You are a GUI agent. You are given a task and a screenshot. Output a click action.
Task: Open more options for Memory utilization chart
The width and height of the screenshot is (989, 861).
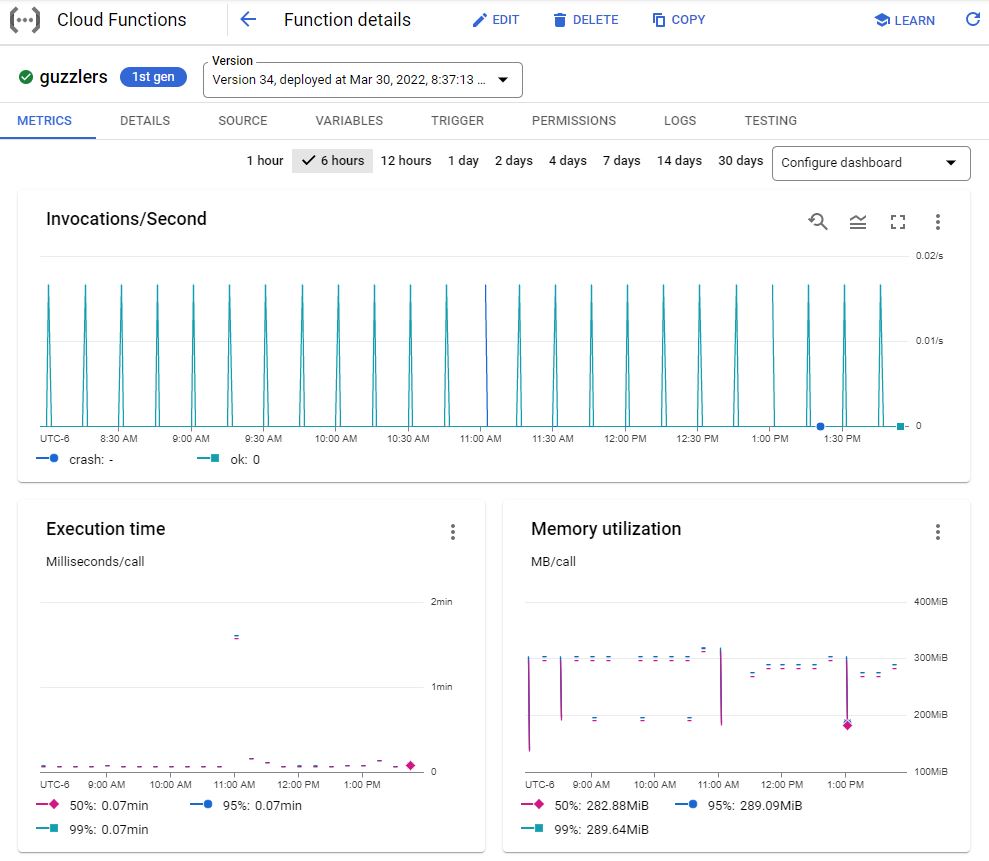click(x=938, y=532)
